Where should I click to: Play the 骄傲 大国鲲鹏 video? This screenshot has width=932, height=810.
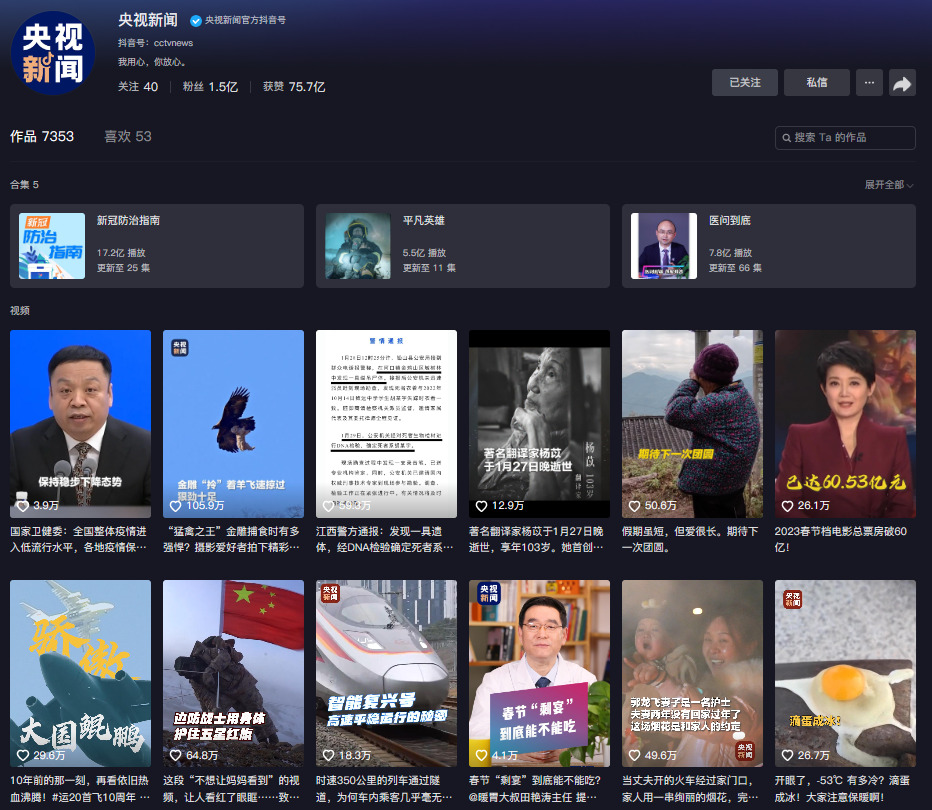80,673
